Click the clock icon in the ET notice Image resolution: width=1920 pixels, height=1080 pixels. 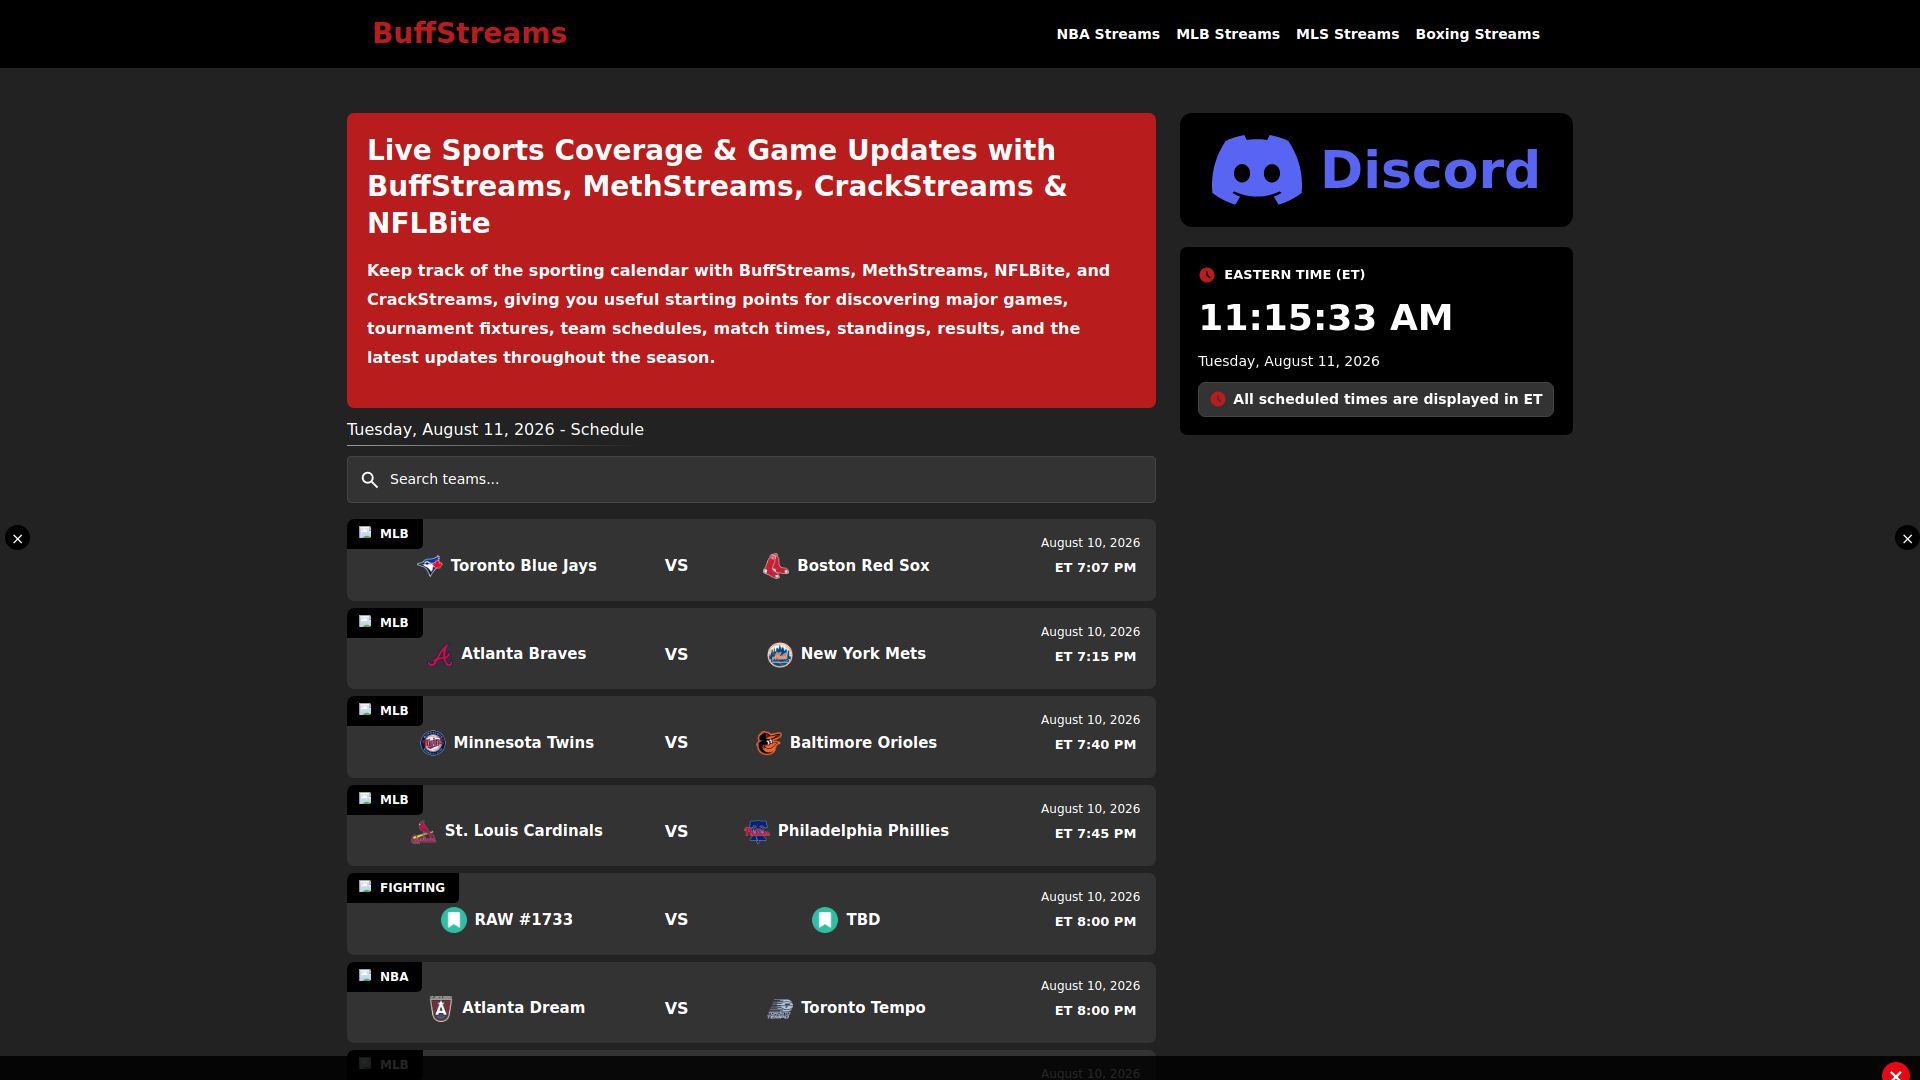point(1218,400)
